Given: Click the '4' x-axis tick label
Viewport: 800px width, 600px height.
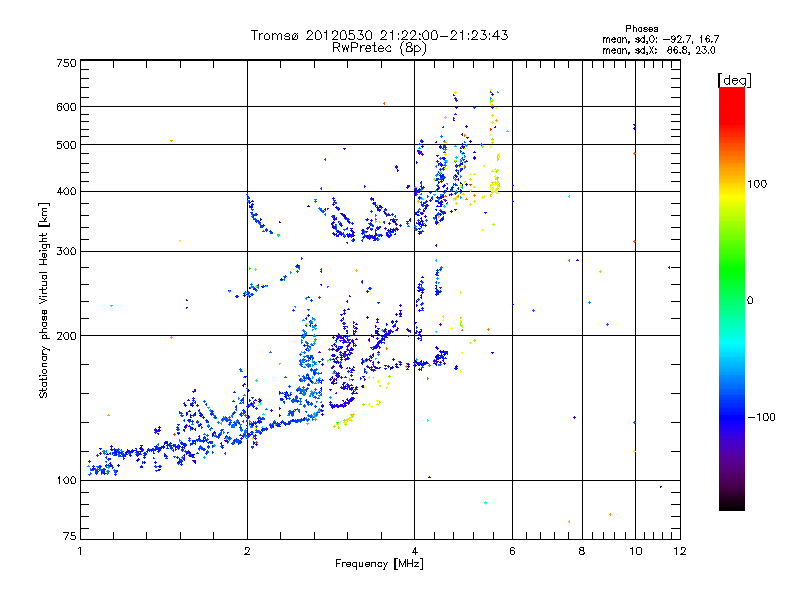Looking at the screenshot, I should (x=414, y=551).
